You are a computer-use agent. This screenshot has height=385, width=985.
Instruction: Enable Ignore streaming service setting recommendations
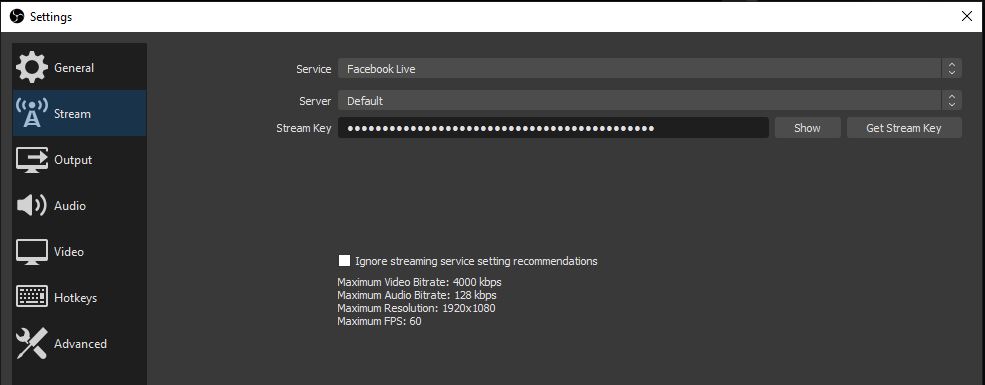click(344, 261)
